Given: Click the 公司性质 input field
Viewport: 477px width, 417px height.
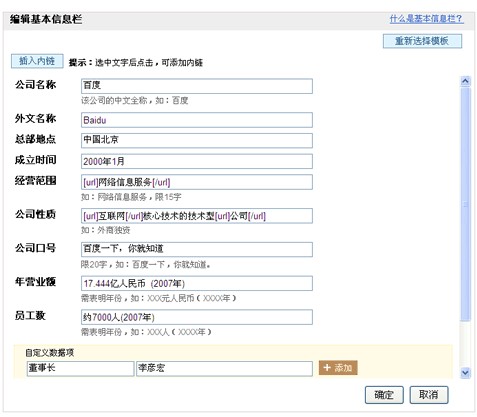Looking at the screenshot, I should click(197, 216).
